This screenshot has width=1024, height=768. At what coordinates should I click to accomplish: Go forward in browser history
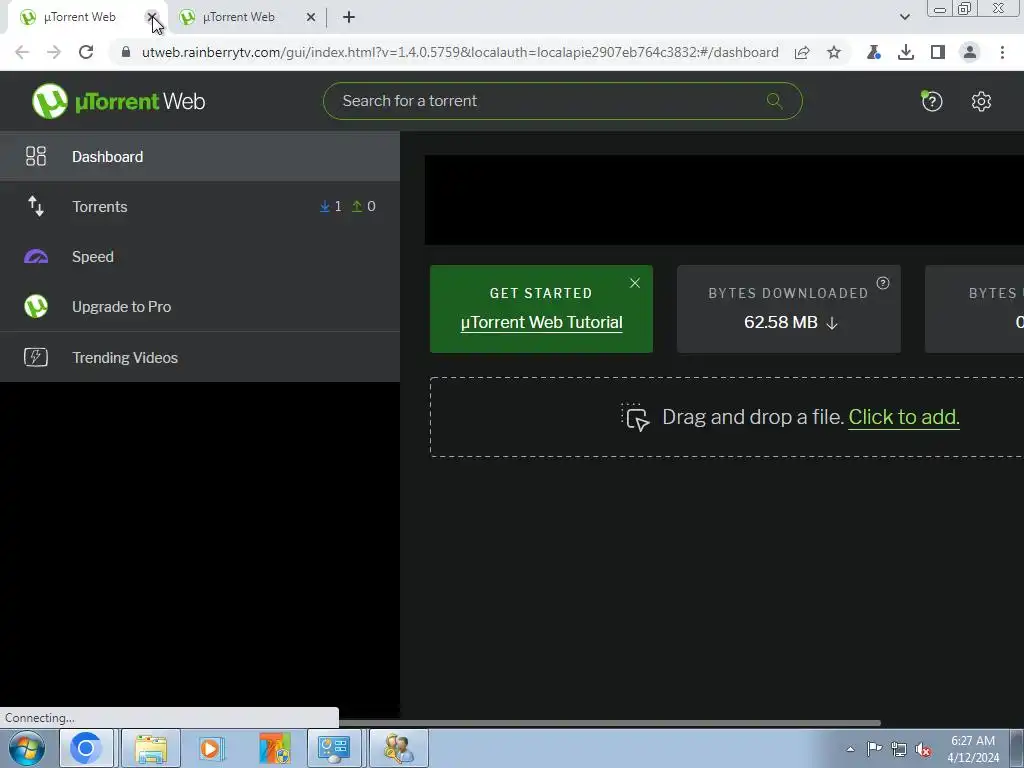click(x=54, y=52)
